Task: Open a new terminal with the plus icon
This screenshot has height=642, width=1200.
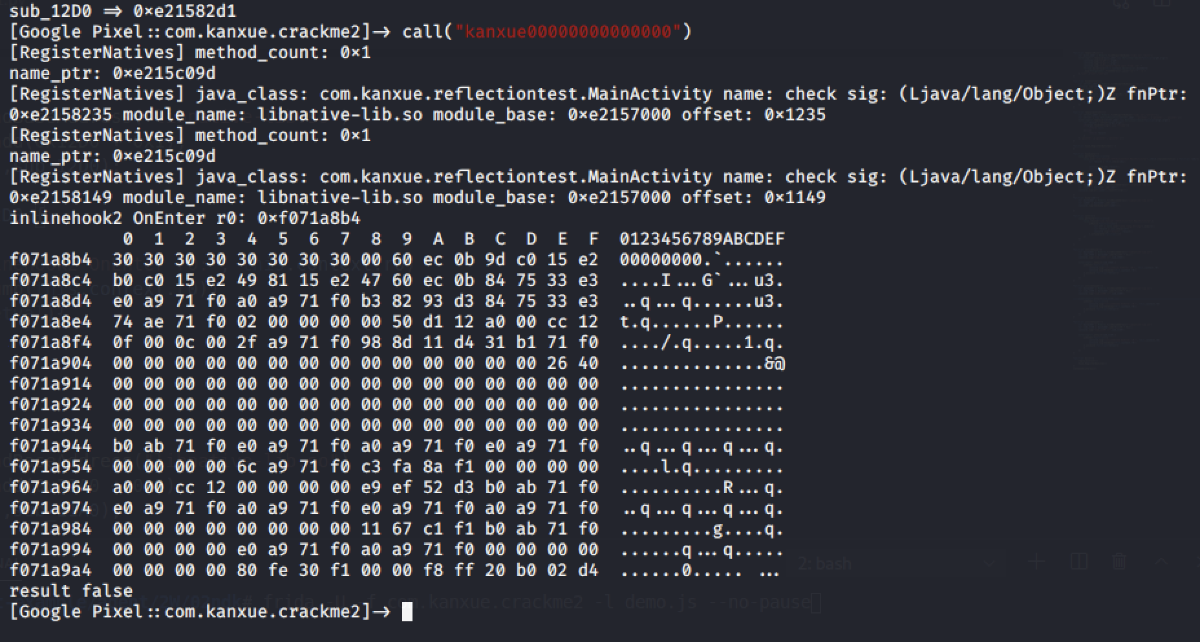Action: coord(1037,563)
